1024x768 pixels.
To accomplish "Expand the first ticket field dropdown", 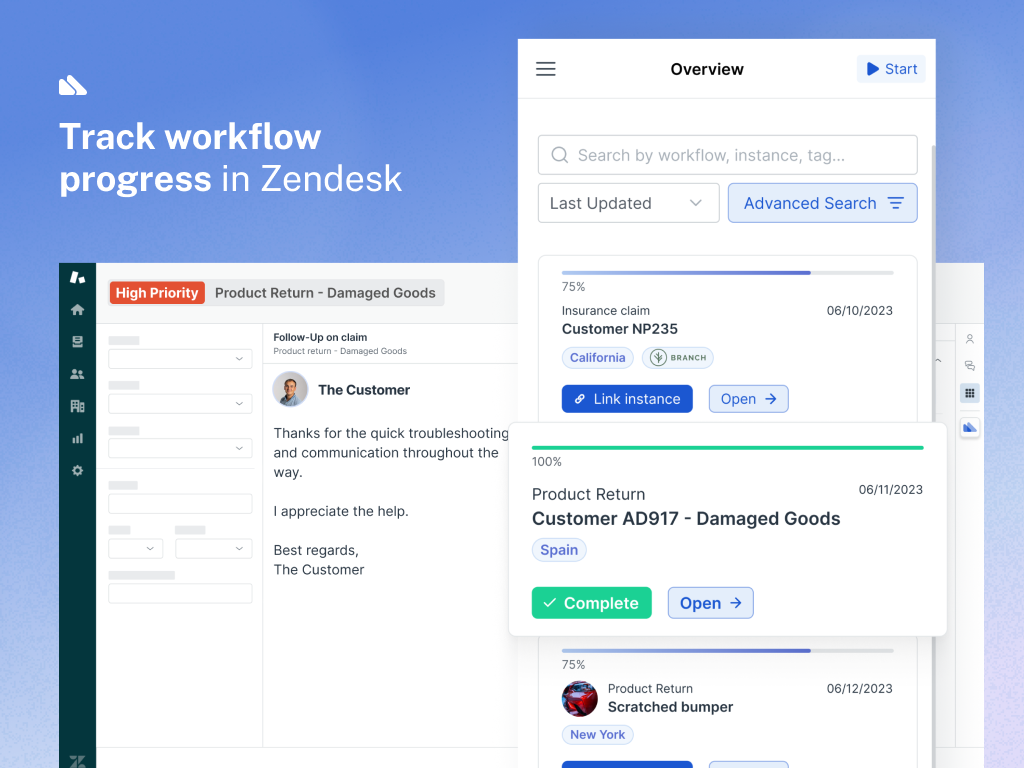I will click(x=180, y=359).
